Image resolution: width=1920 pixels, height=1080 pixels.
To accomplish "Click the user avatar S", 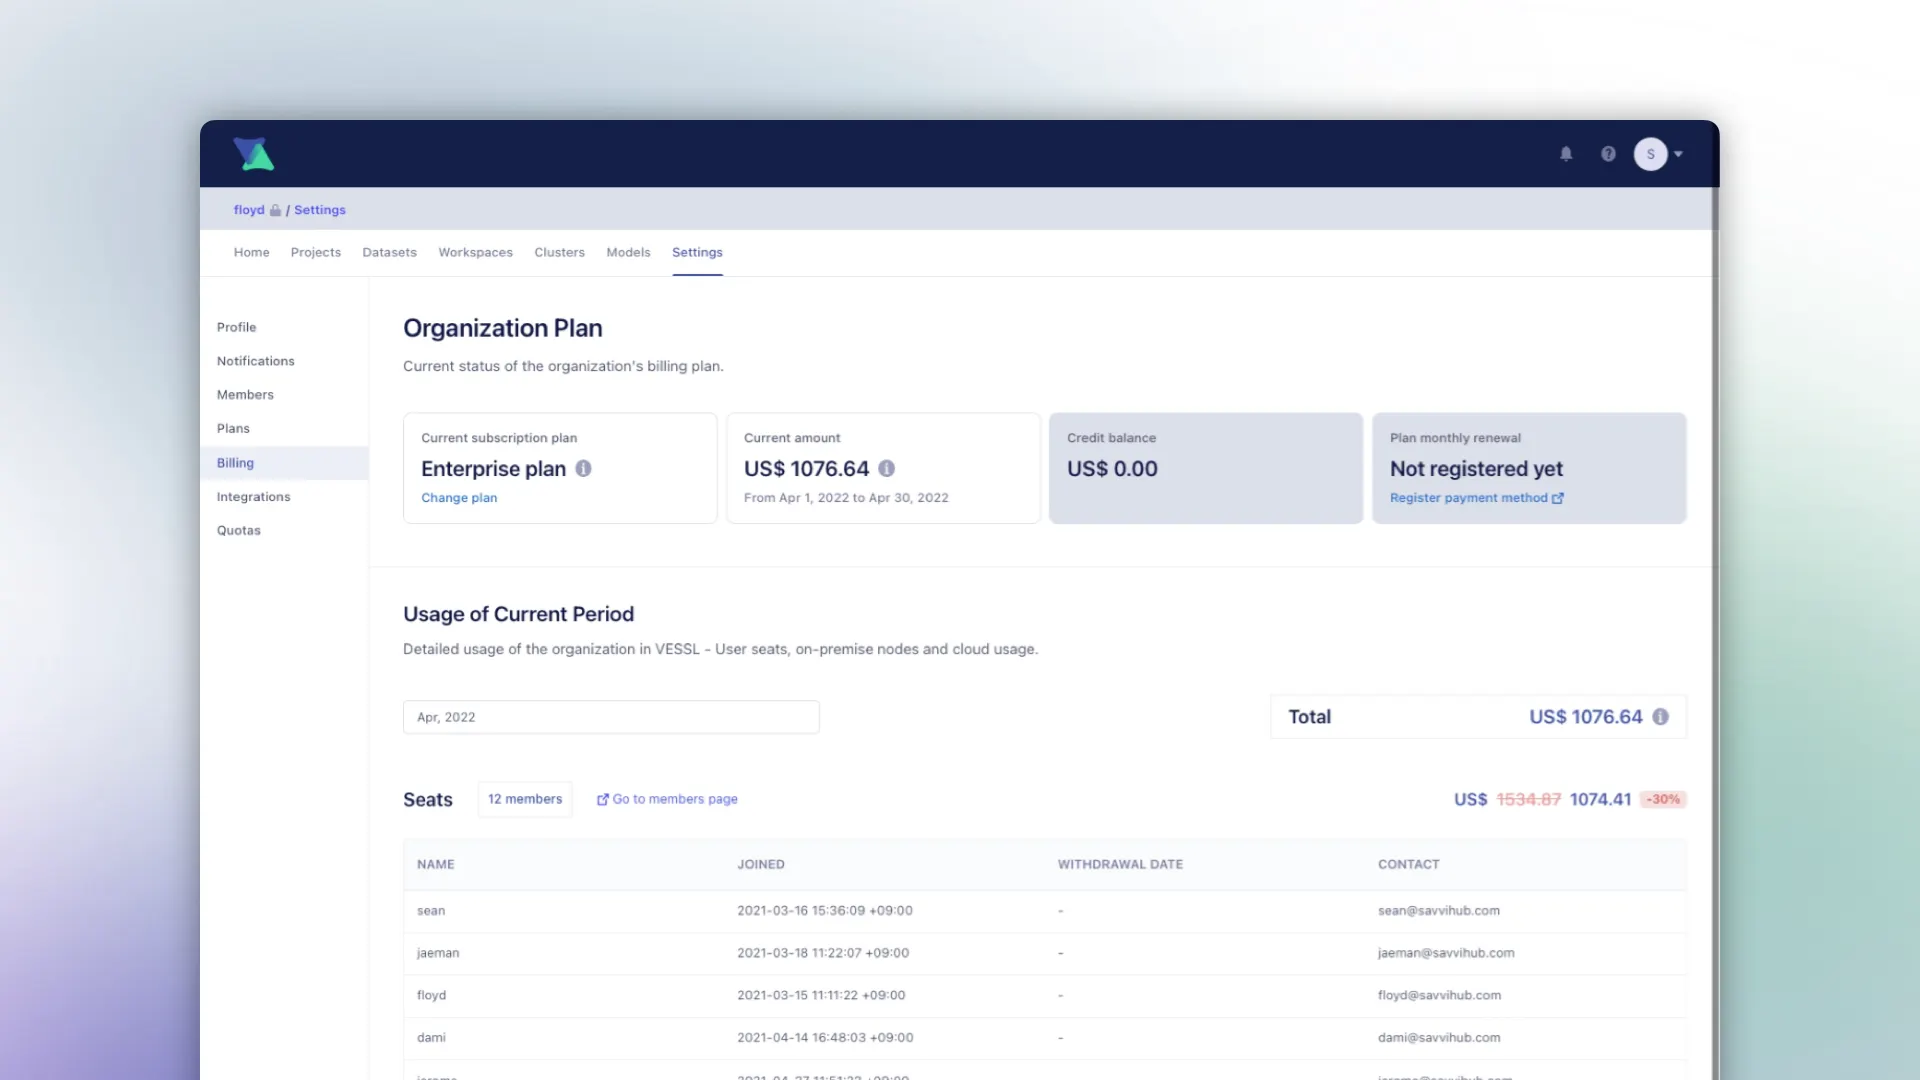I will (1650, 154).
